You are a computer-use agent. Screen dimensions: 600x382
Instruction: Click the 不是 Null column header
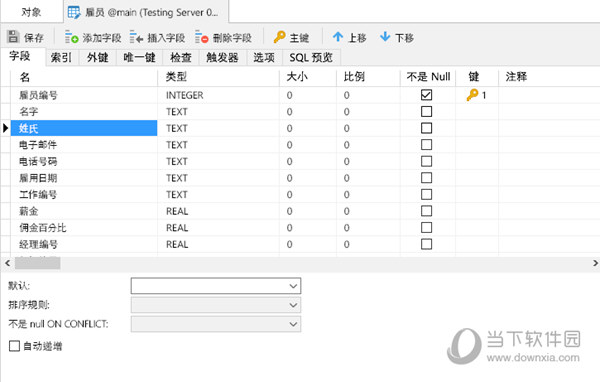click(428, 77)
